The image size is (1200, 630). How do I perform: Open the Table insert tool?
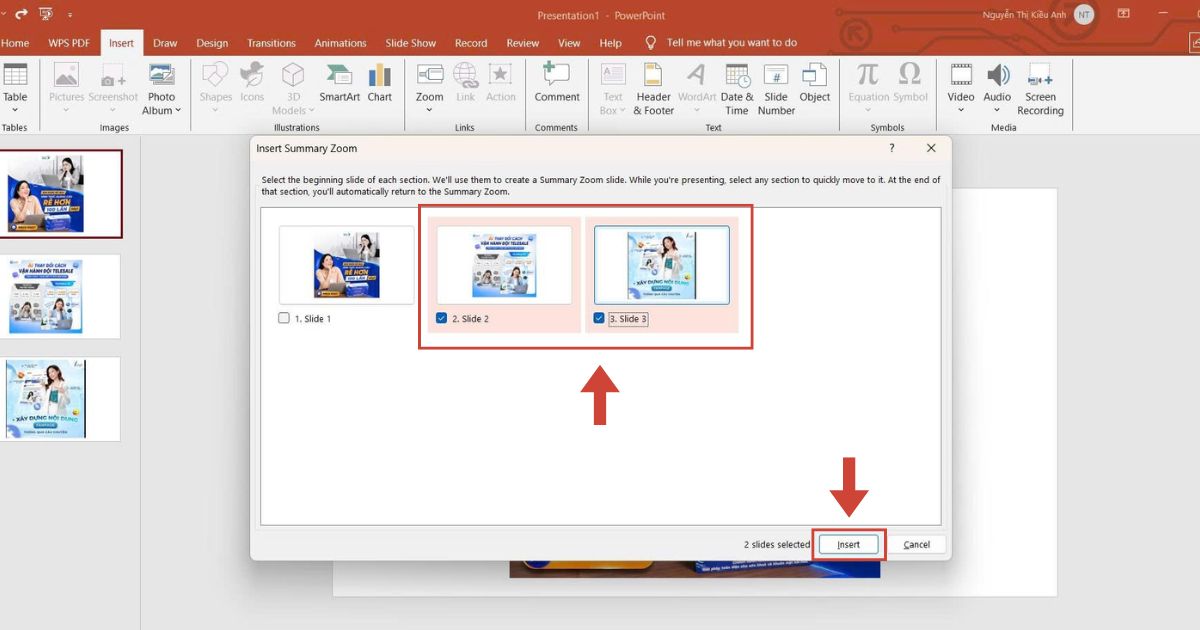pos(15,88)
